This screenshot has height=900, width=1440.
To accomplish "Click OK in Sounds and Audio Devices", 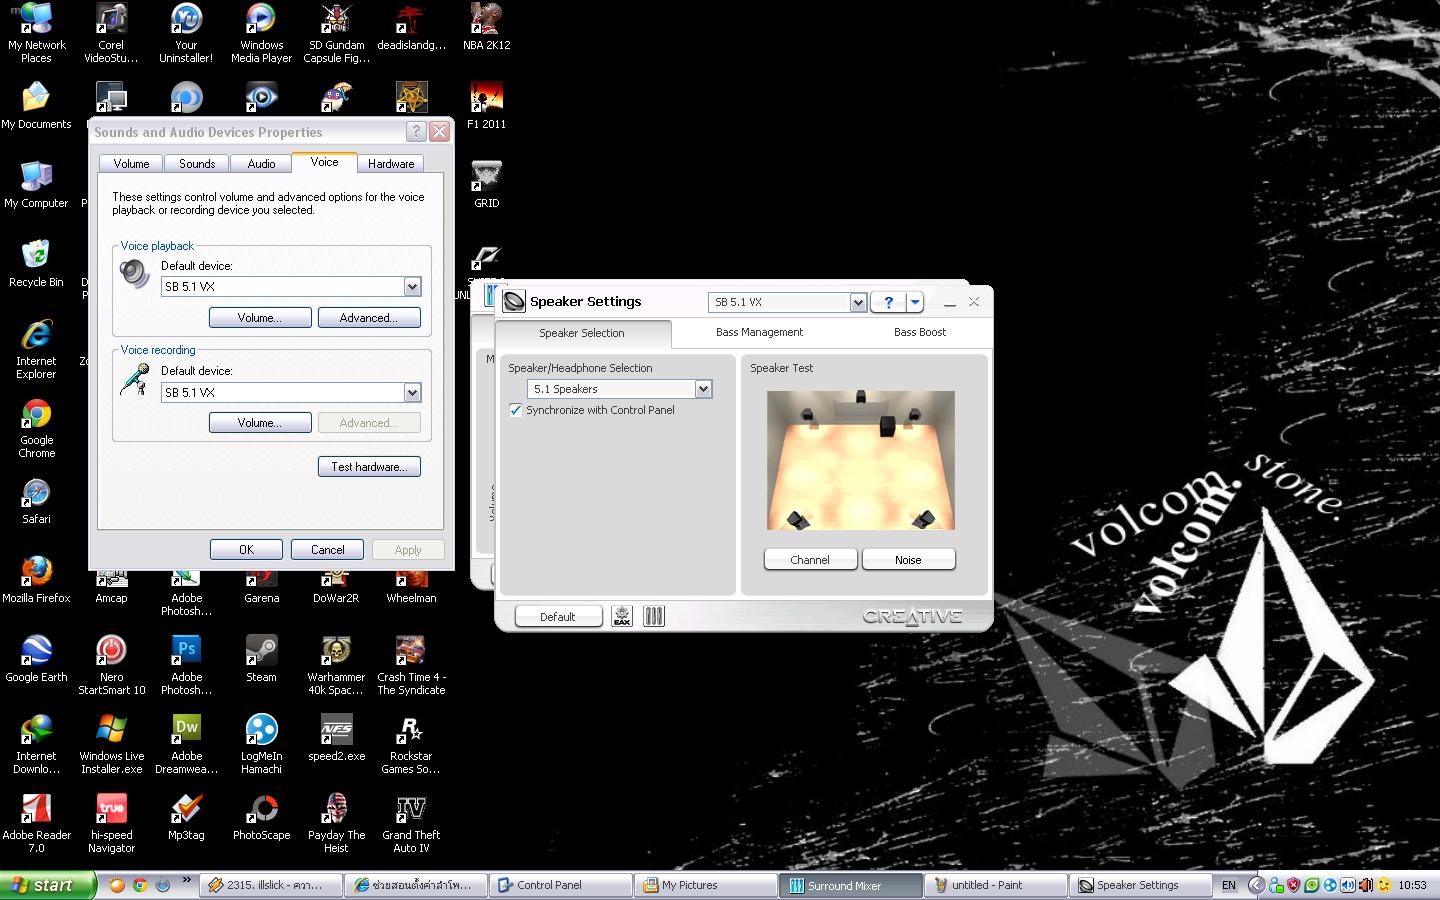I will [246, 550].
